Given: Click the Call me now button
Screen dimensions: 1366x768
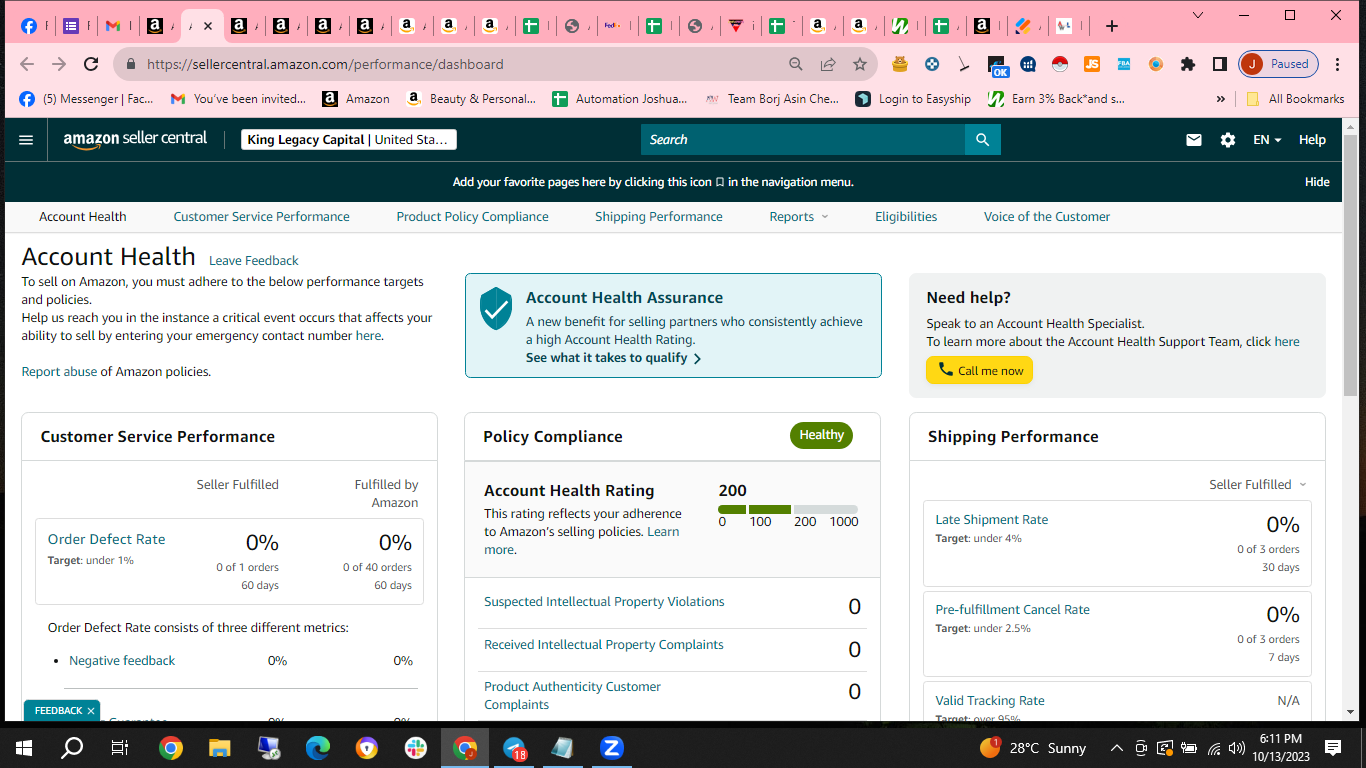Looking at the screenshot, I should point(980,370).
